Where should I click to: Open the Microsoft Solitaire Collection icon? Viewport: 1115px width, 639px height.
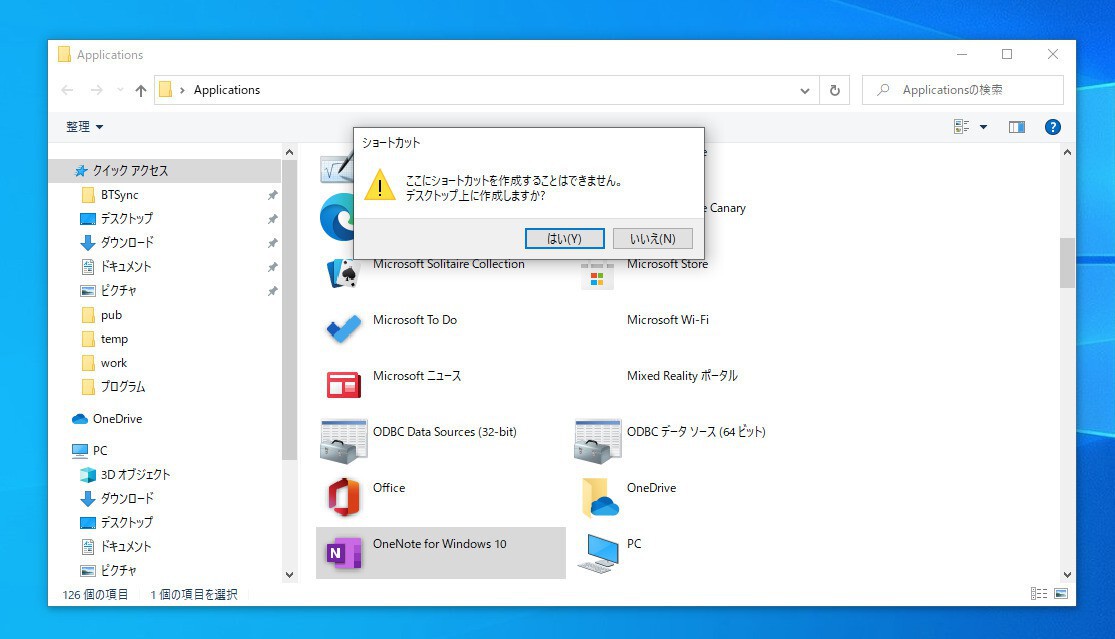[343, 273]
